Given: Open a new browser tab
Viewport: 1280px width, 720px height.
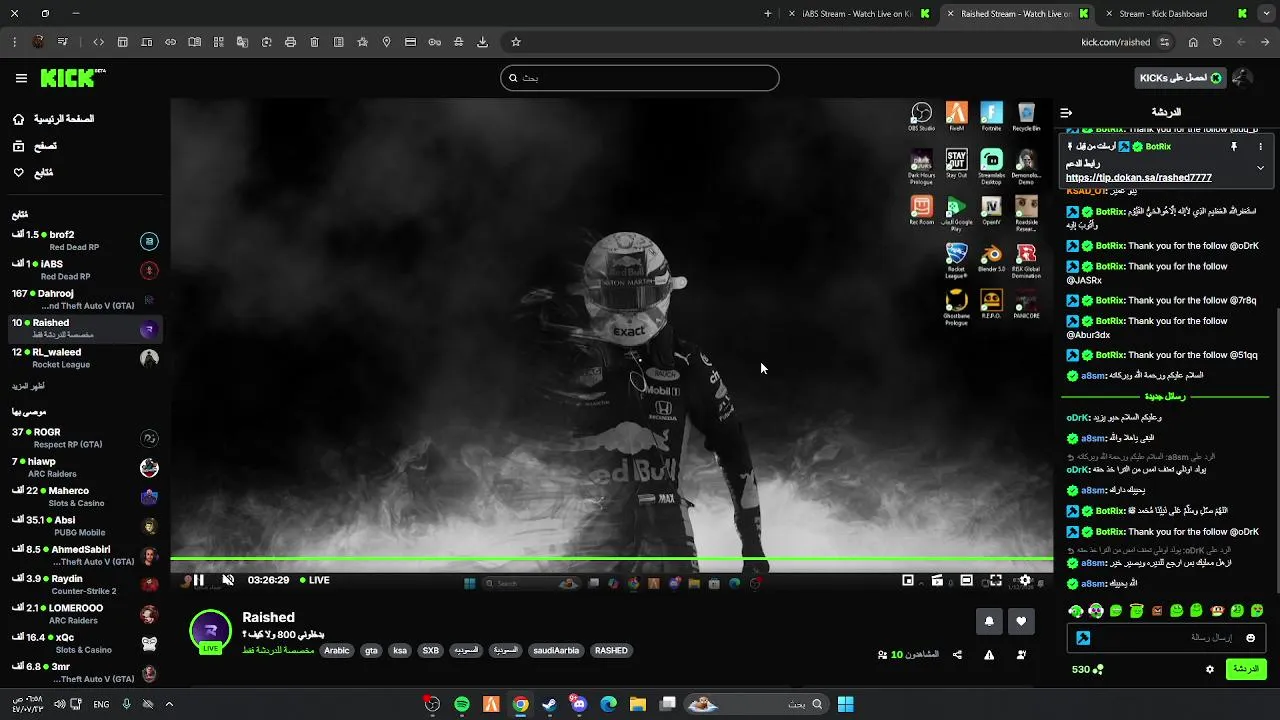Looking at the screenshot, I should click(x=767, y=14).
